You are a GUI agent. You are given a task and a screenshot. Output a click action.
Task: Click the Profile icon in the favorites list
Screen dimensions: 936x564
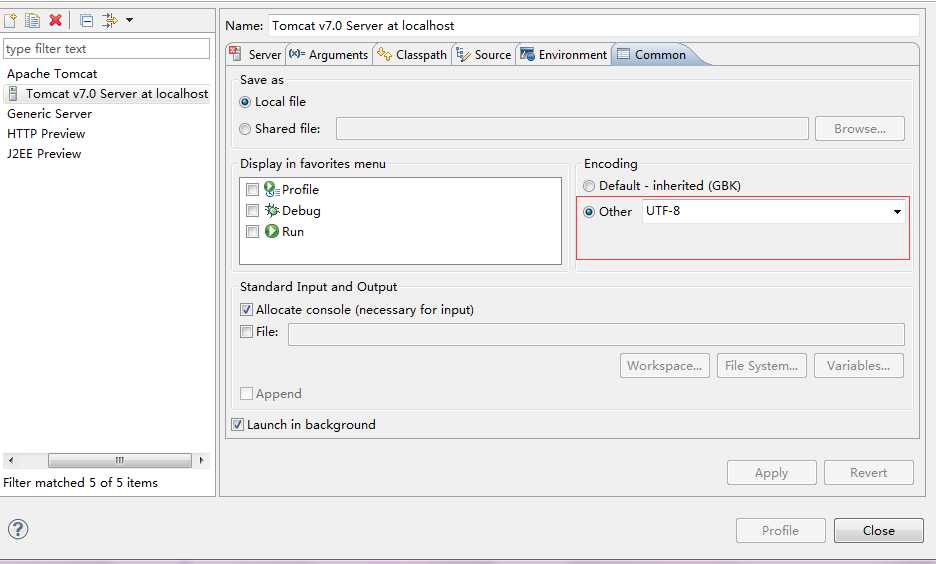[272, 189]
